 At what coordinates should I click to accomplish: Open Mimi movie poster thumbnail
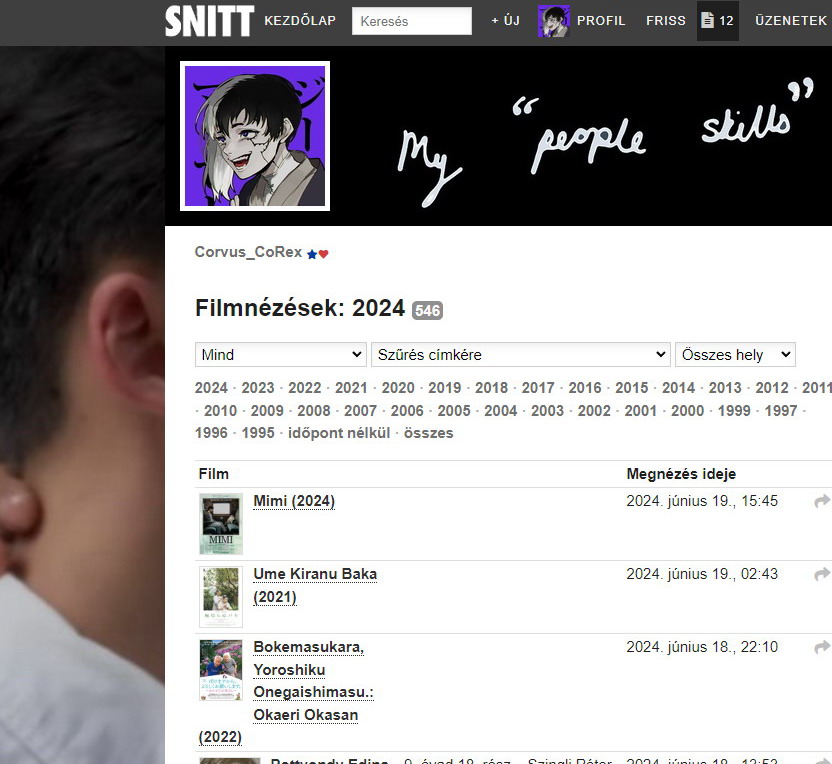pyautogui.click(x=221, y=524)
